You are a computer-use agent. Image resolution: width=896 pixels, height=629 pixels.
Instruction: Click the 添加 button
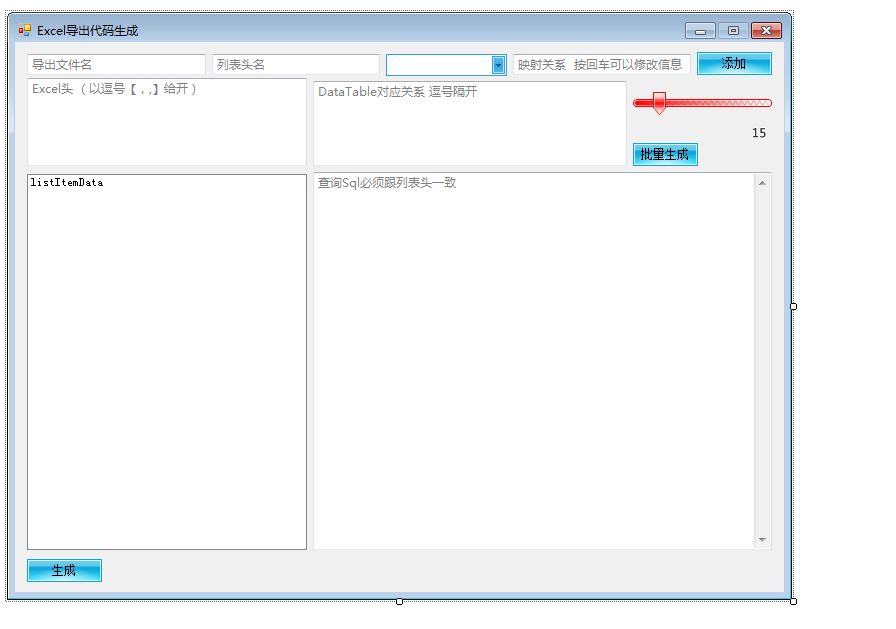coord(734,63)
